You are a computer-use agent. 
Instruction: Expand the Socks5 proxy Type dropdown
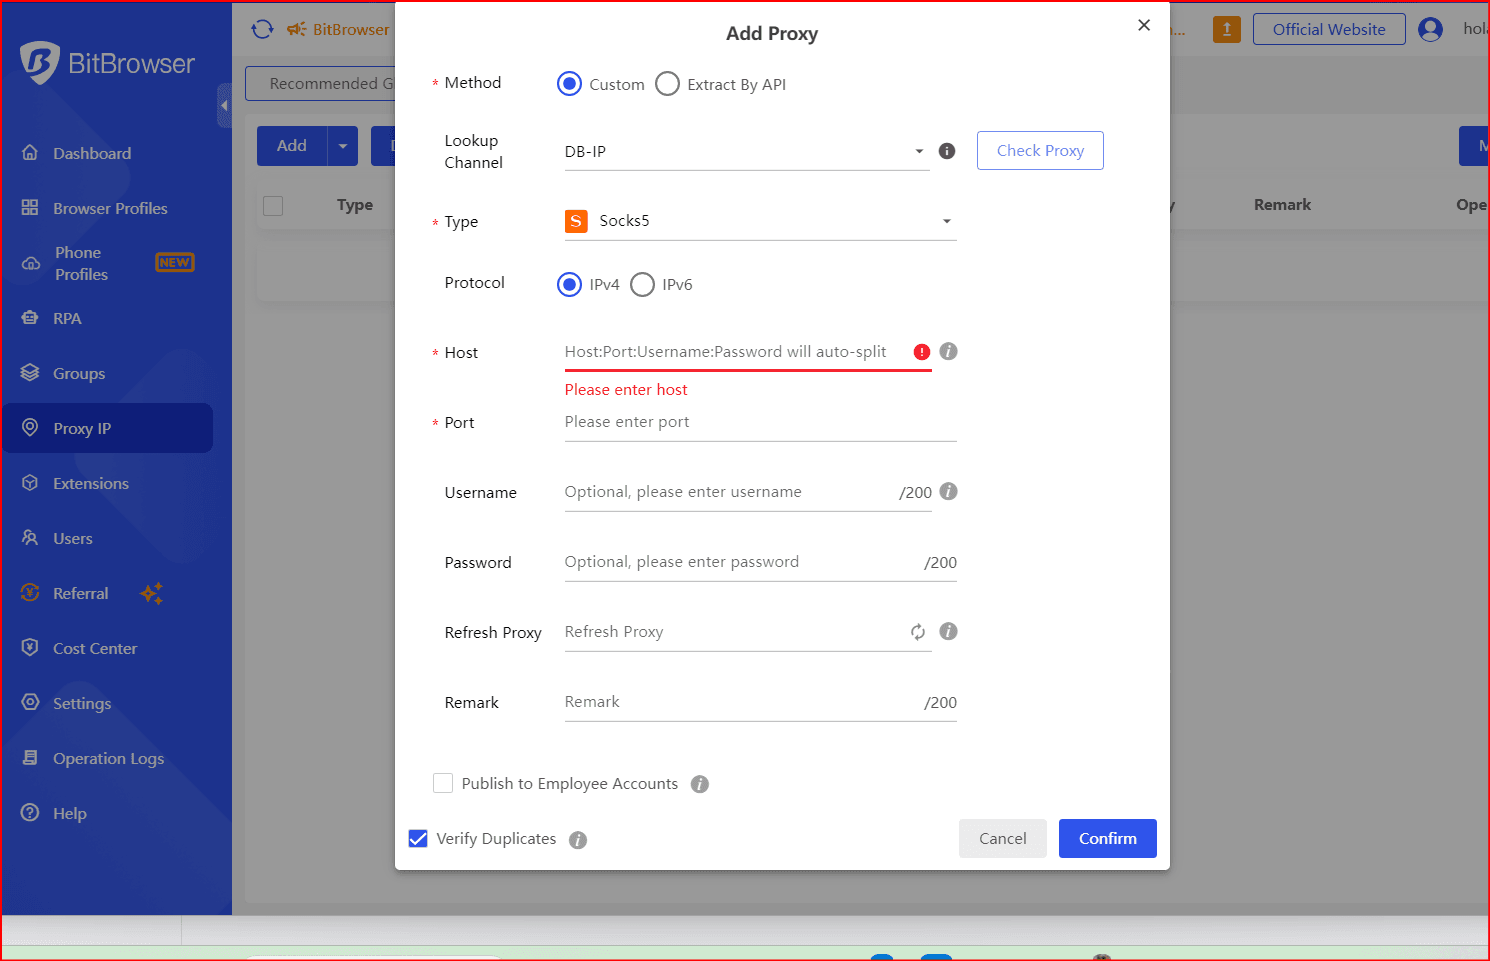[x=760, y=222]
